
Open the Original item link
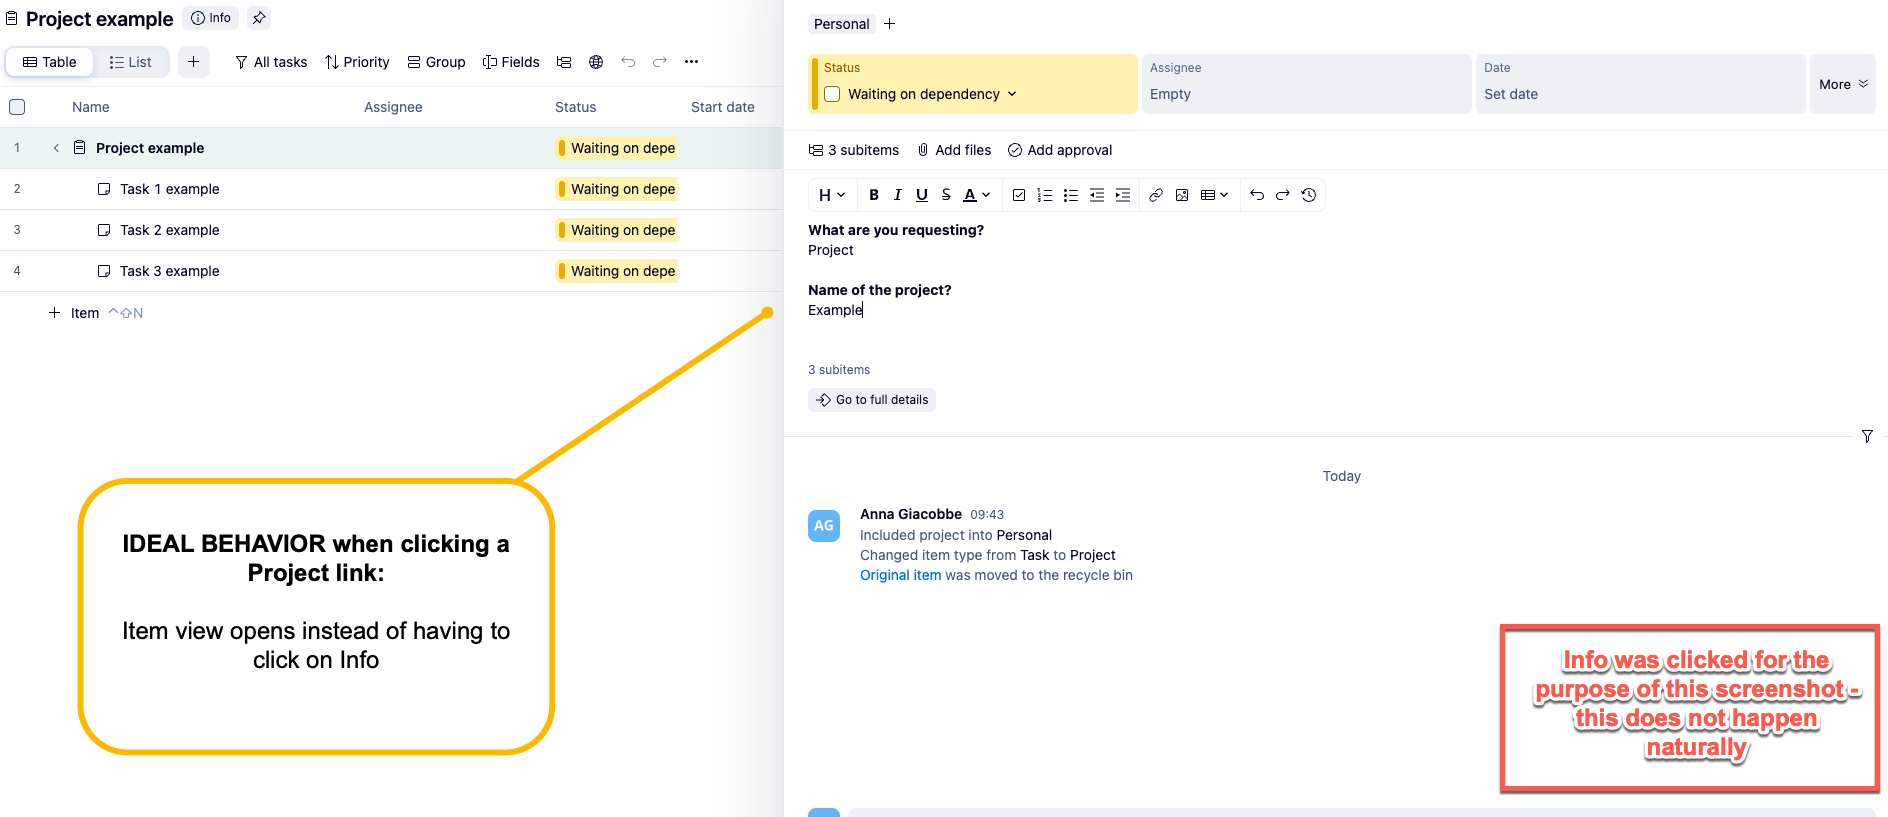[900, 575]
